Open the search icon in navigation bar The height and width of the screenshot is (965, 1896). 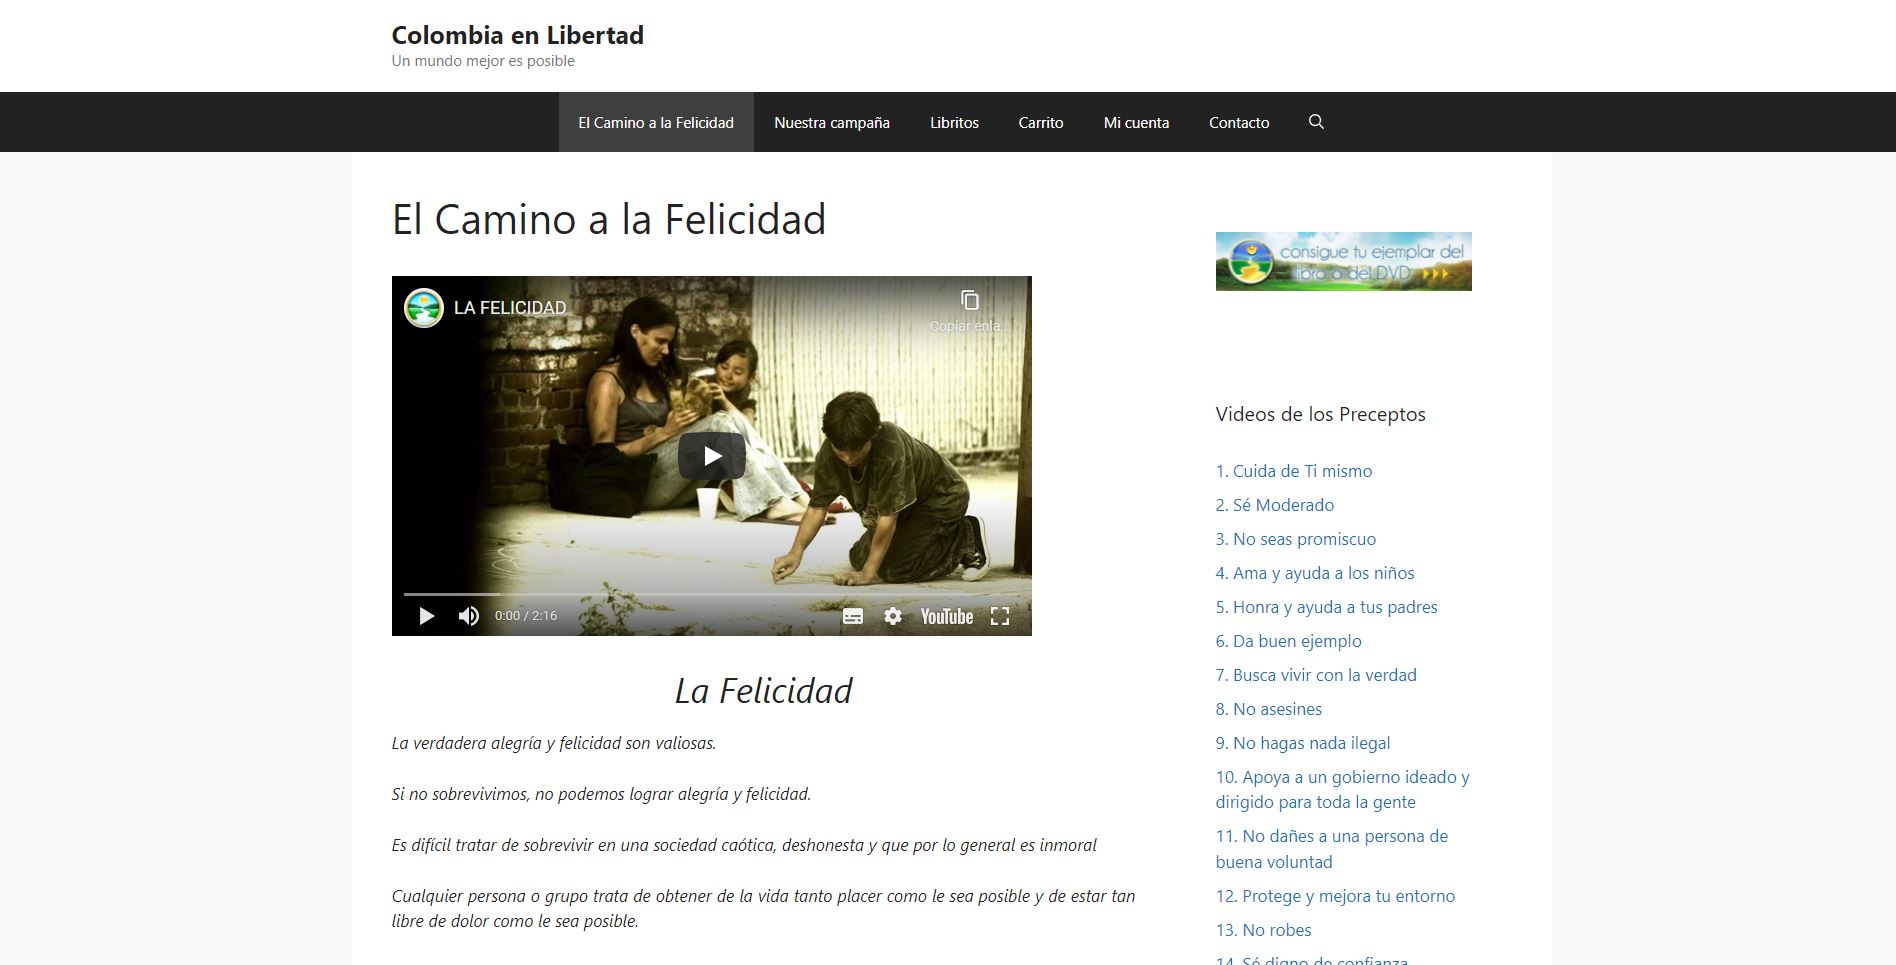click(x=1316, y=122)
